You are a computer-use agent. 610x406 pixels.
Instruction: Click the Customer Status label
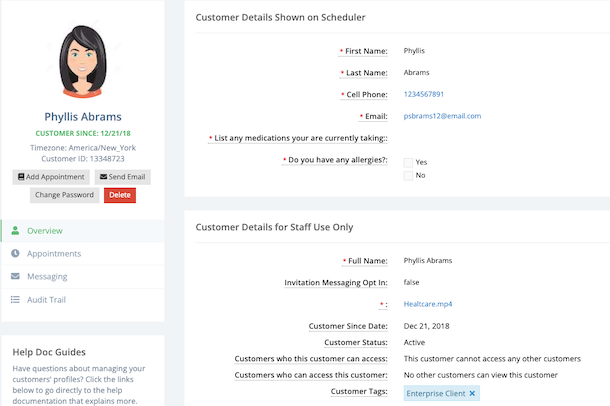356,342
